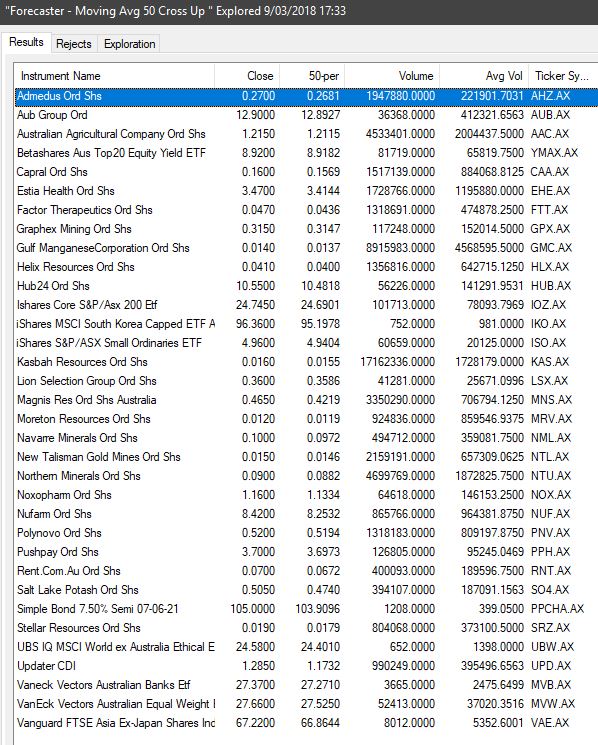Select New Talisman Gold Mines Ord Shs
The height and width of the screenshot is (745, 598).
click(306, 457)
